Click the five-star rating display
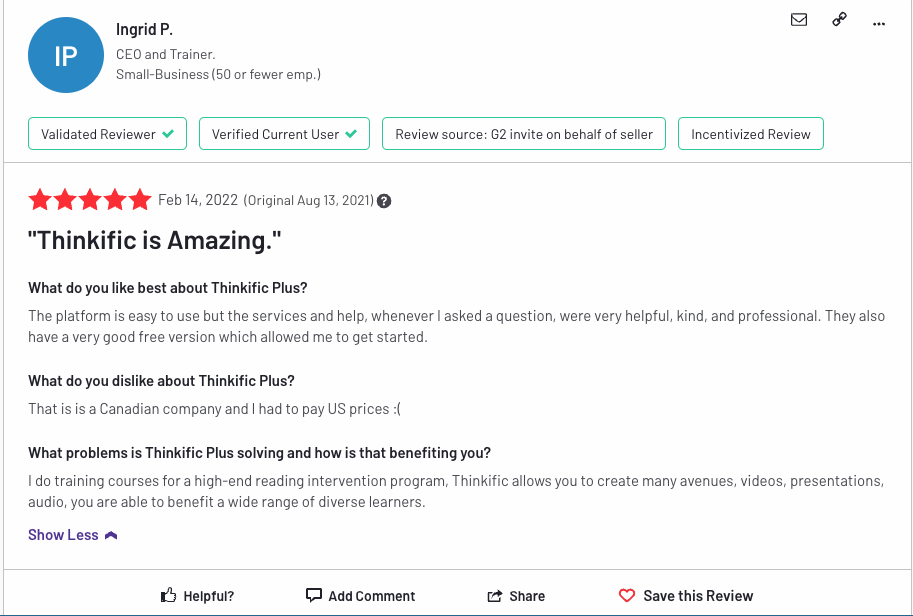Image resolution: width=913 pixels, height=616 pixels. coord(90,200)
